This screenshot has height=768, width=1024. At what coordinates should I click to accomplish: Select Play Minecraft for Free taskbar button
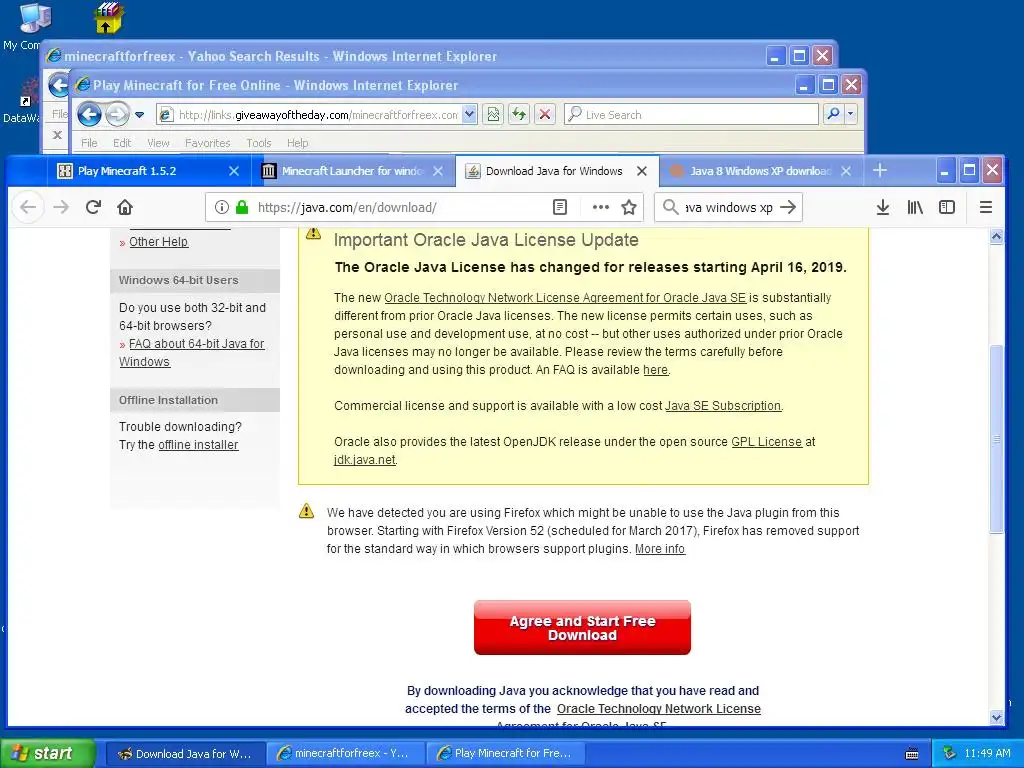[505, 754]
